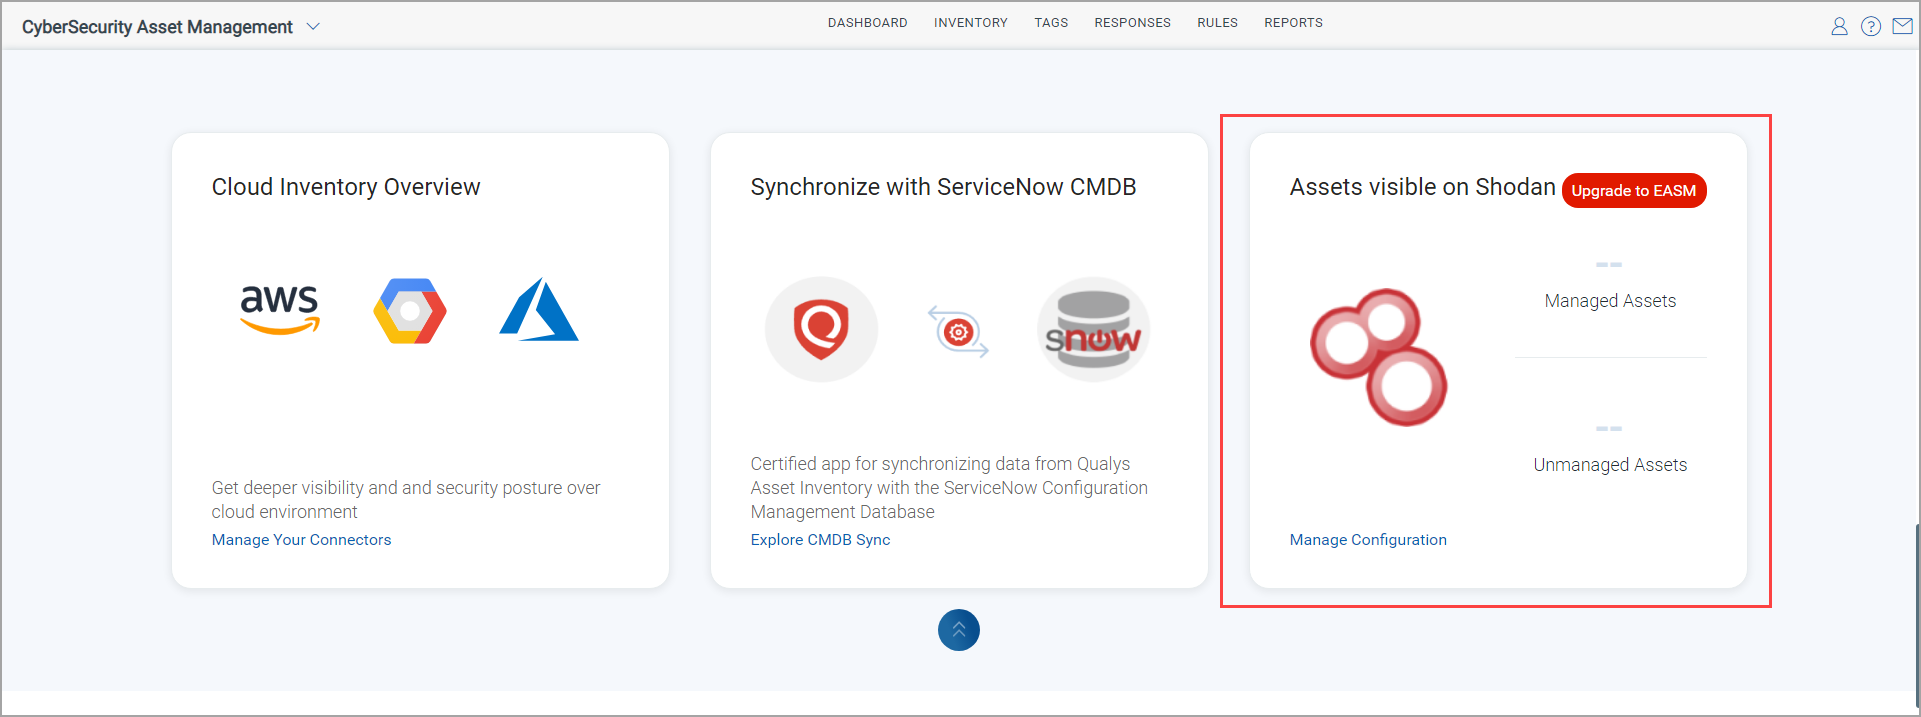Open the Dashboard tab
The height and width of the screenshot is (717, 1921).
(867, 23)
